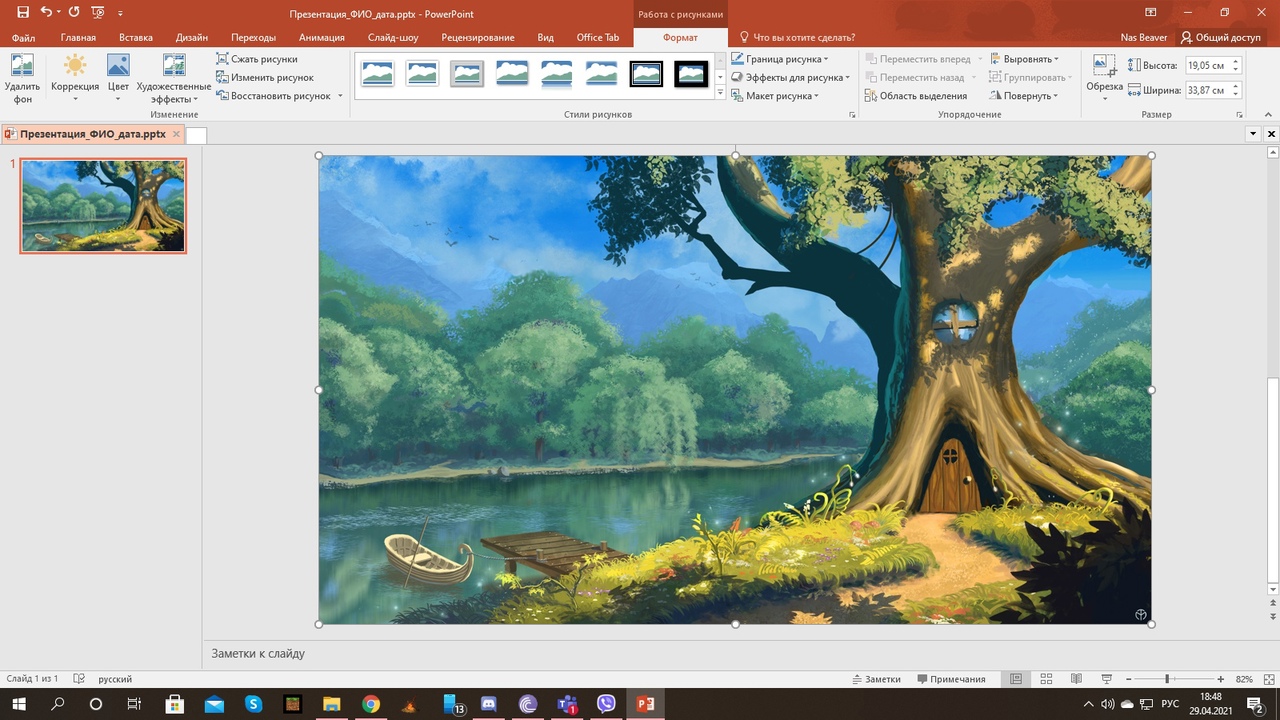Viewport: 1280px width, 720px height.
Task: Increase picture height with stepper up arrow
Action: 1236,61
